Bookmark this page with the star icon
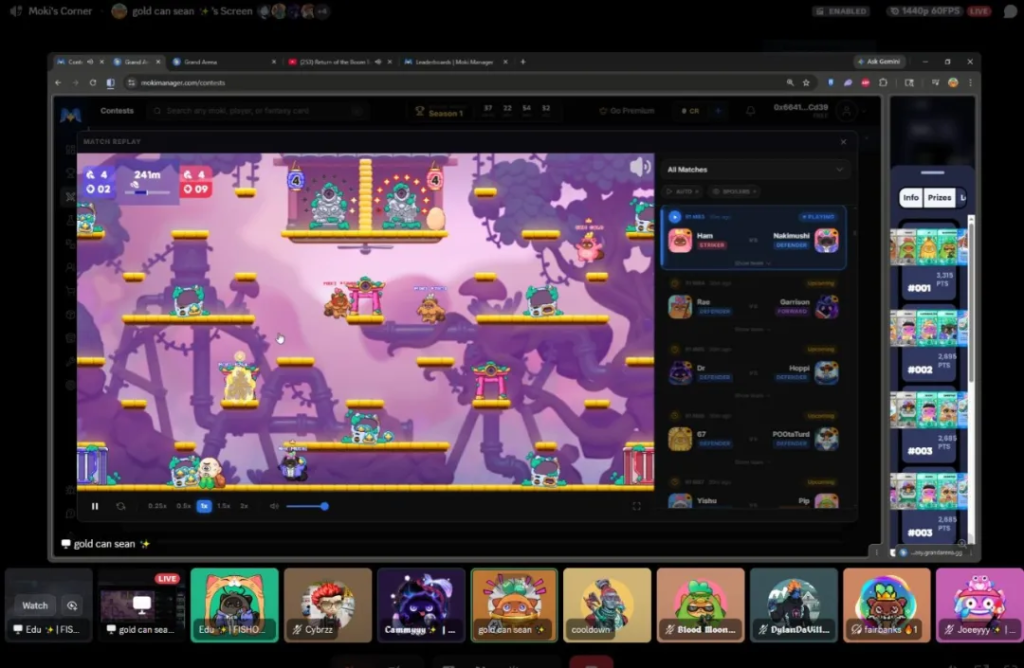This screenshot has width=1024, height=668. pyautogui.click(x=806, y=82)
